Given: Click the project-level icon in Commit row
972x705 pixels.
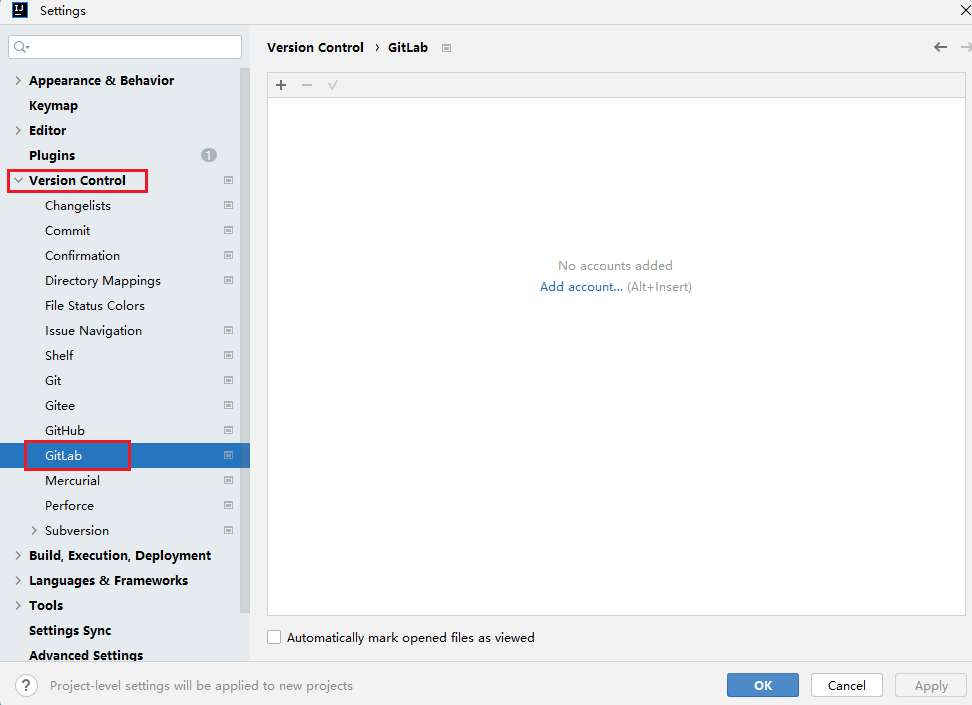Looking at the screenshot, I should (228, 230).
